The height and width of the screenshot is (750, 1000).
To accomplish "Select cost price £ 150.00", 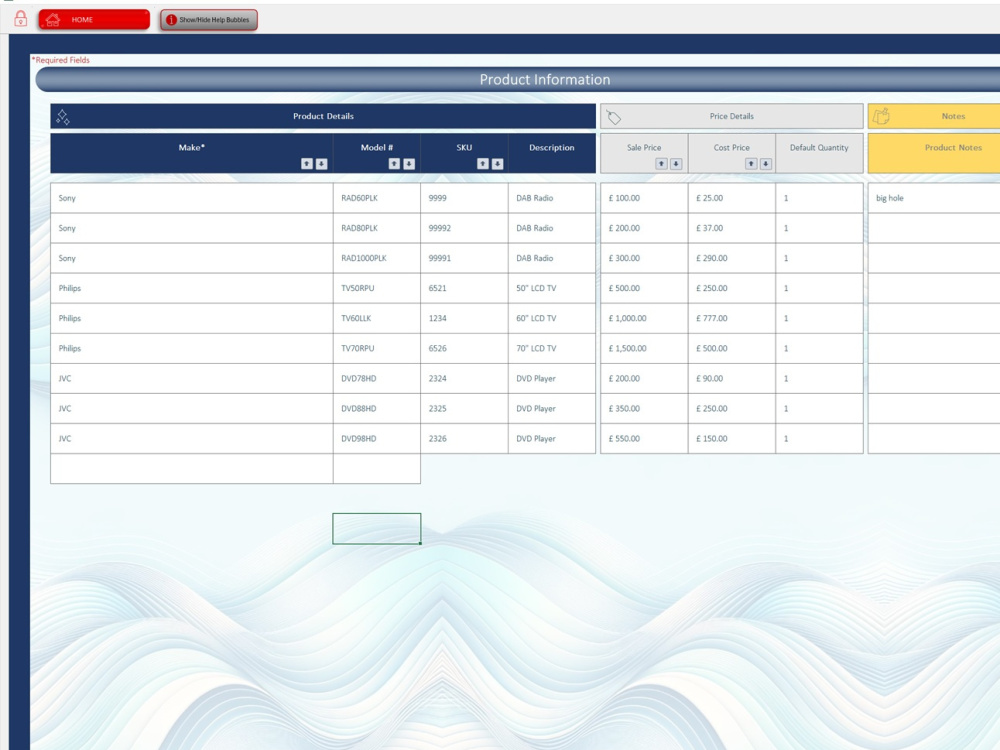I will pyautogui.click(x=732, y=439).
